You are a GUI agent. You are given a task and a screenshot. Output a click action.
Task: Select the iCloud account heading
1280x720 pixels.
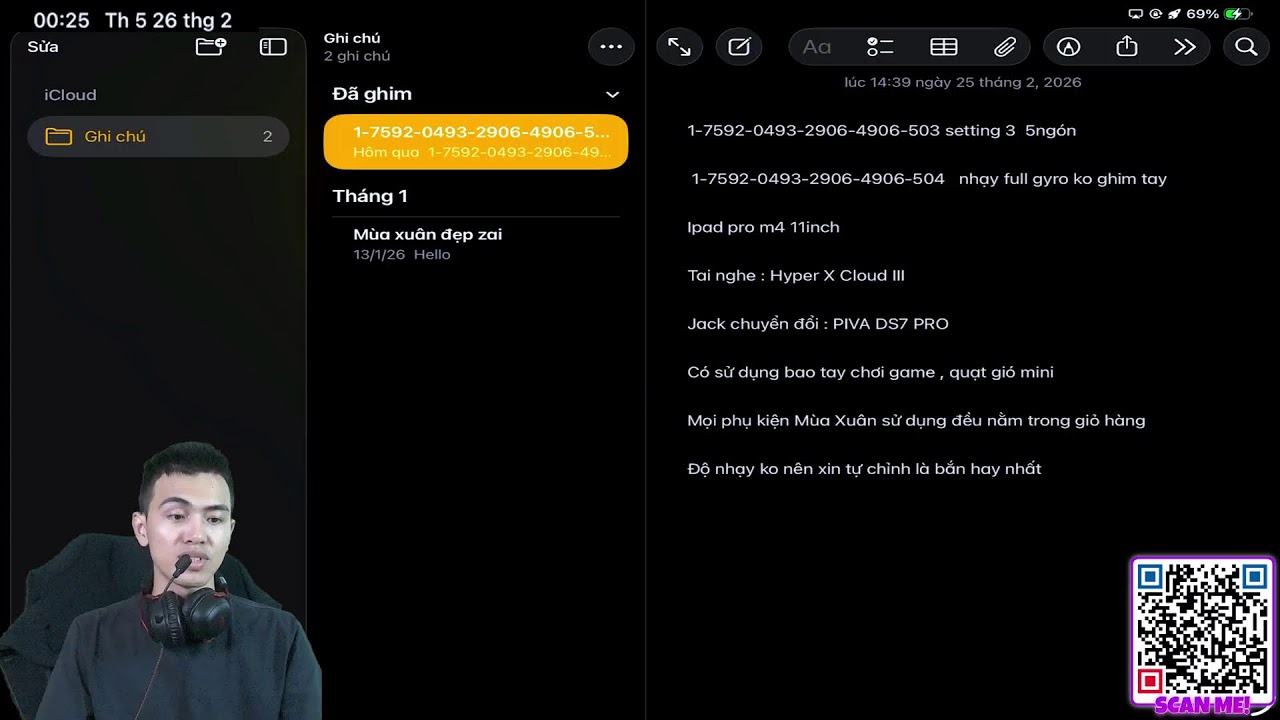point(70,95)
